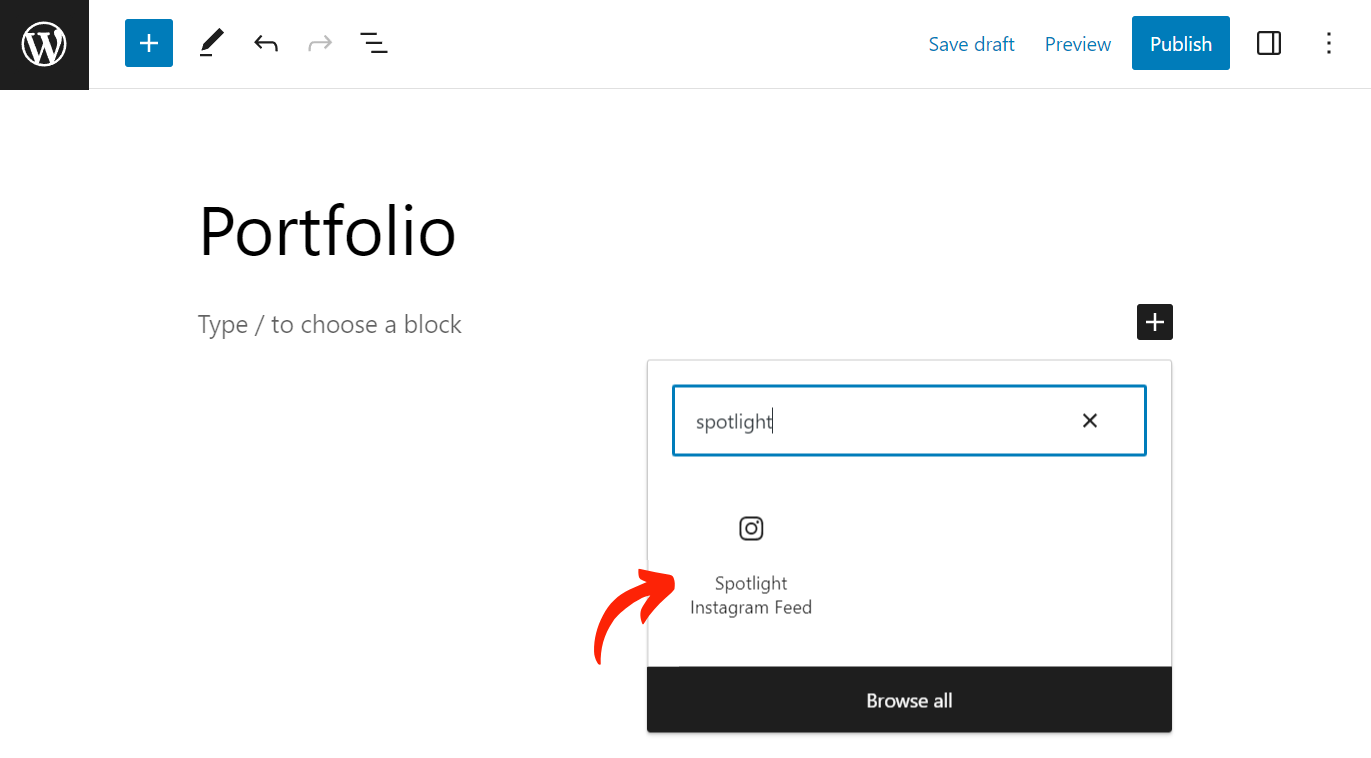
Task: Click the Browse all button
Action: [x=909, y=700]
